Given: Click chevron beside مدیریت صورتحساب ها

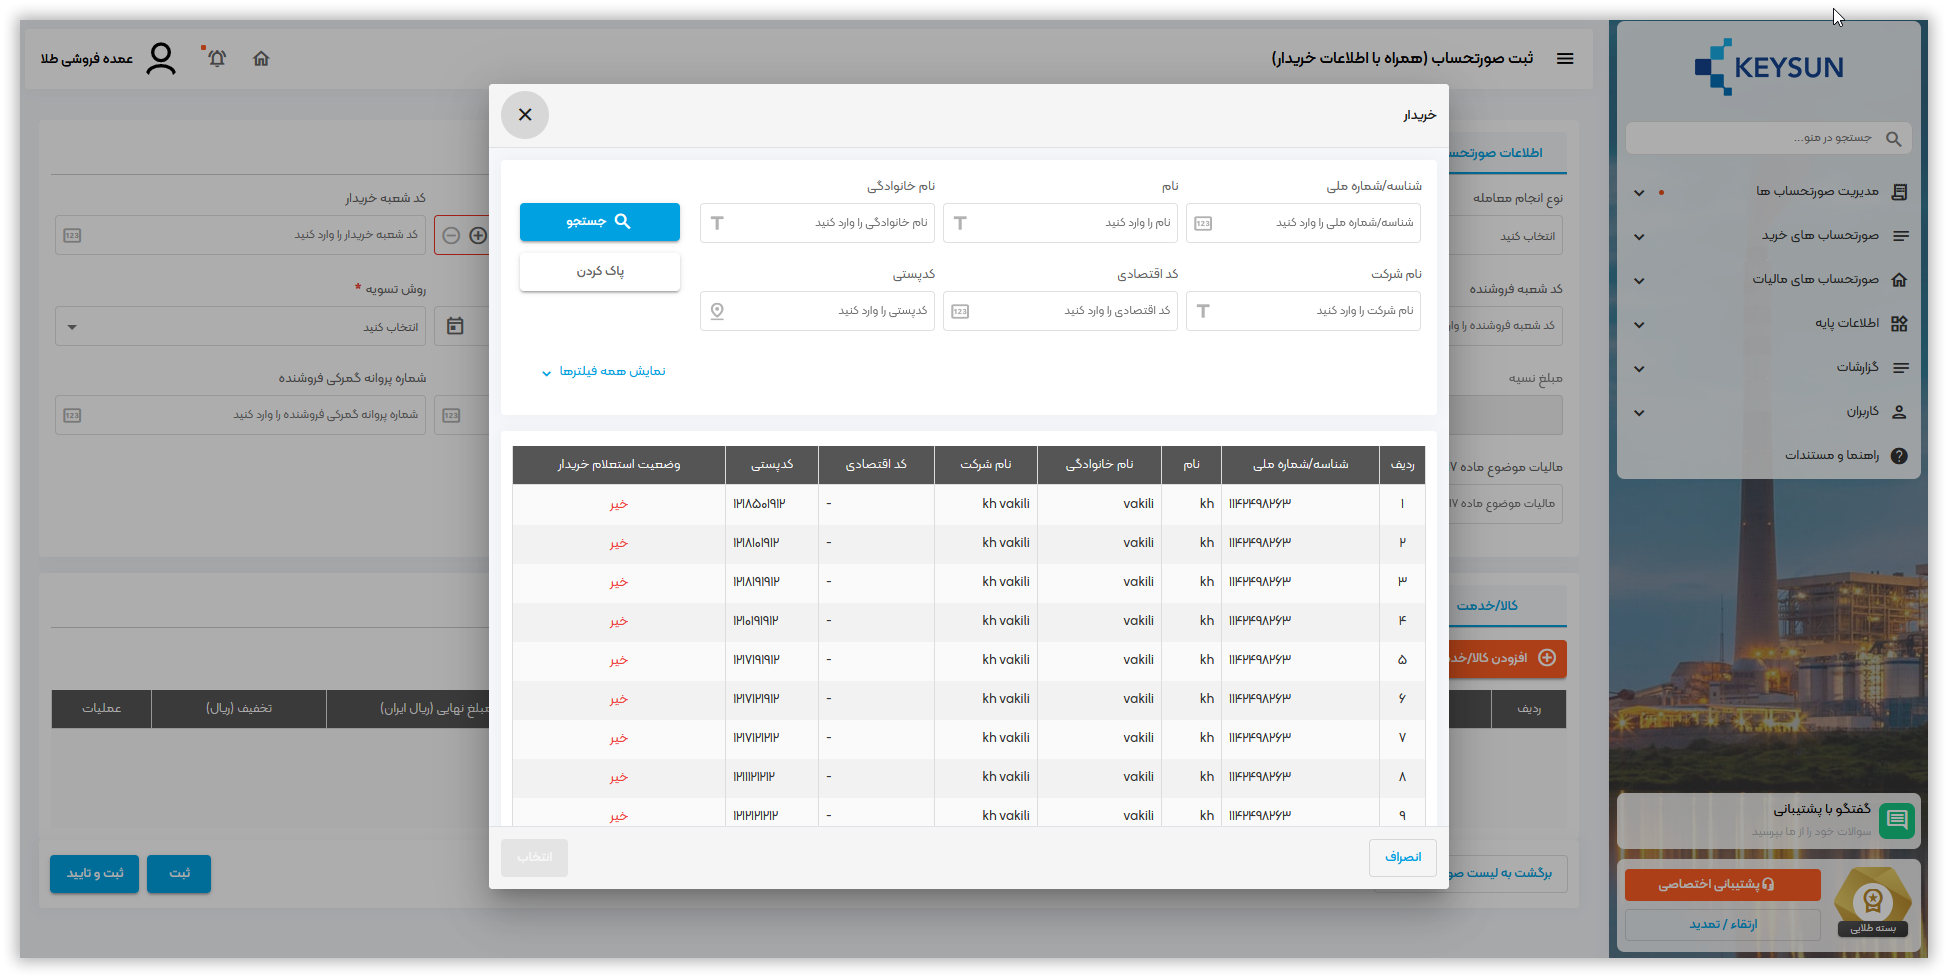Looking at the screenshot, I should (1639, 193).
